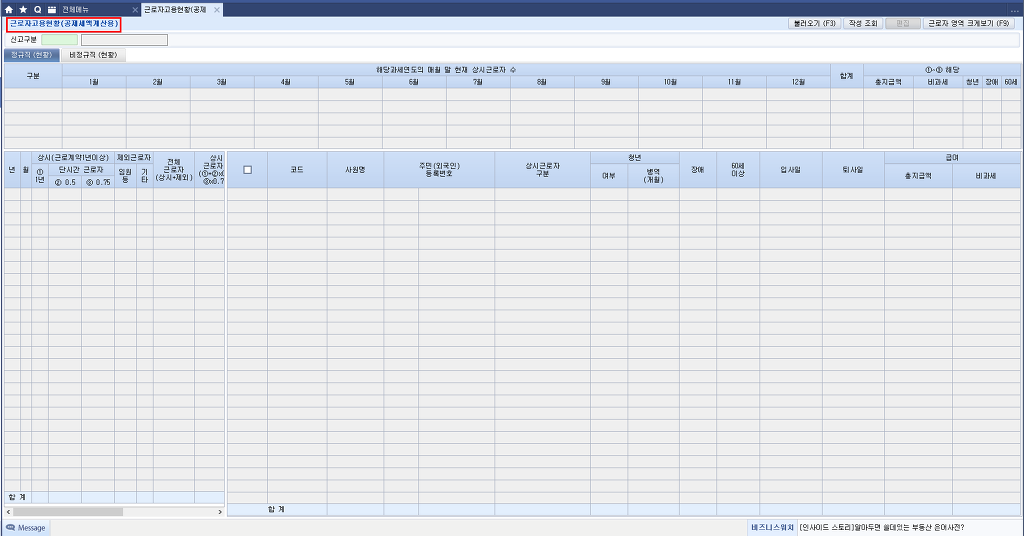Click the window list icon beside search

[x=52, y=10]
